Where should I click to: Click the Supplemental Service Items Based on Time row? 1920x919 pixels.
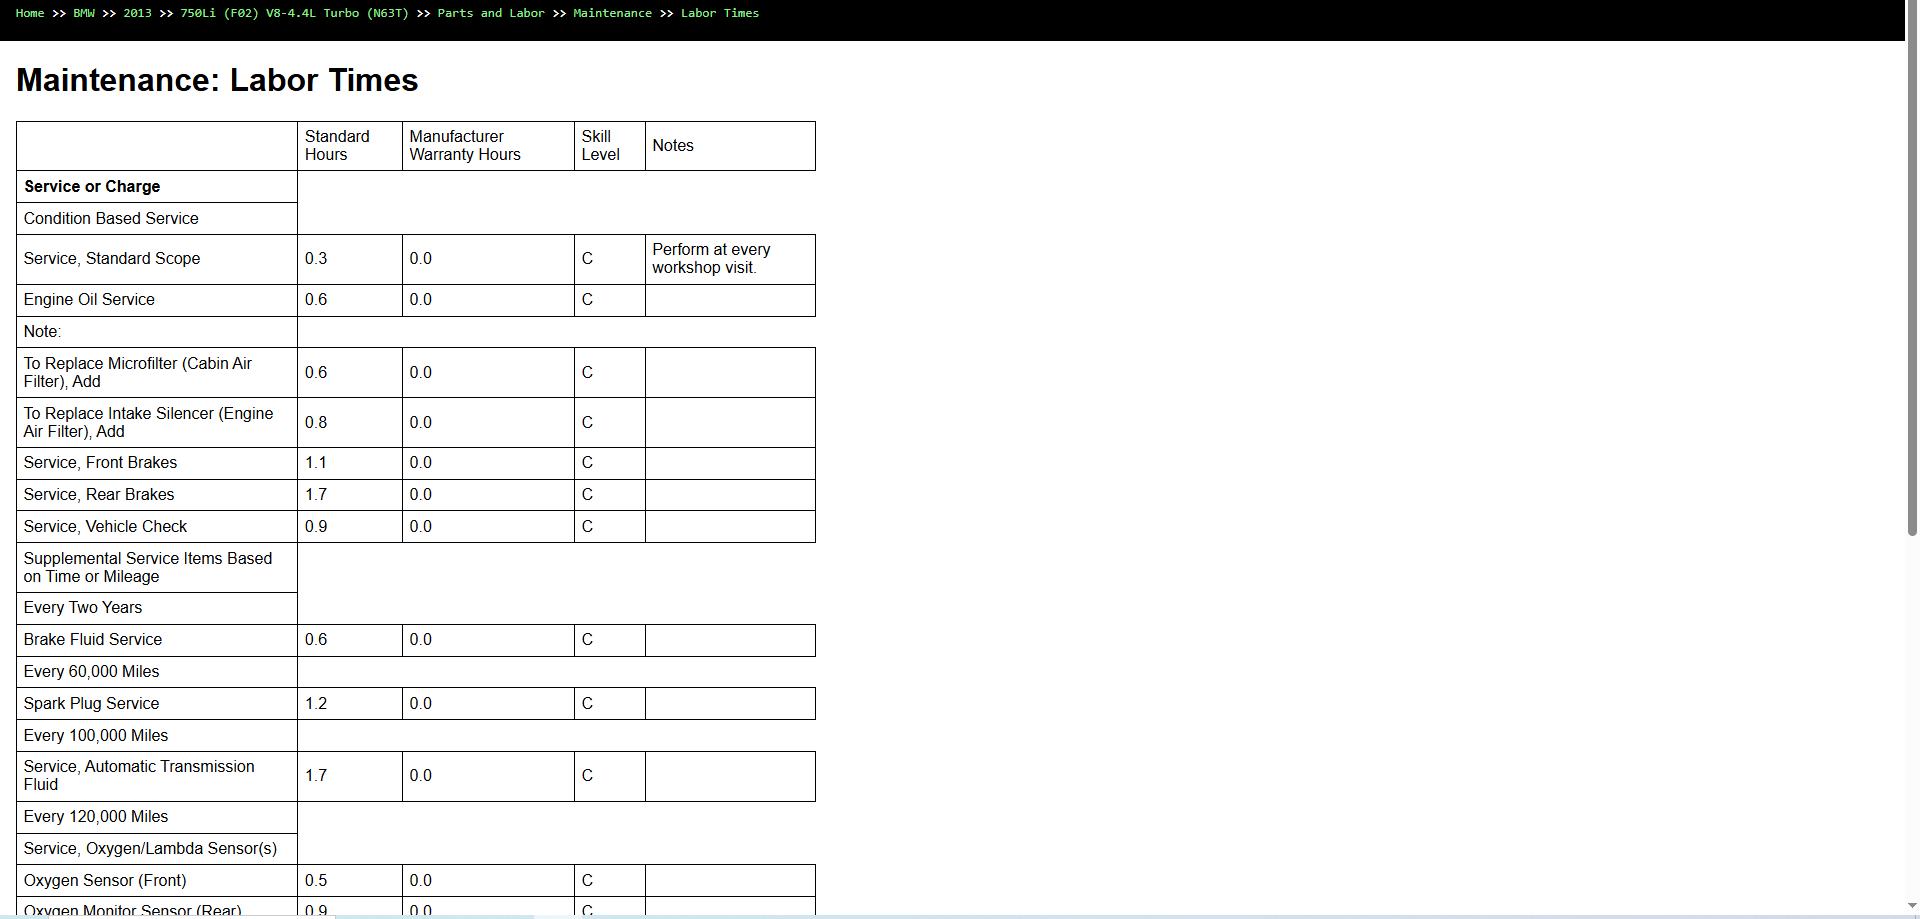[x=157, y=568]
